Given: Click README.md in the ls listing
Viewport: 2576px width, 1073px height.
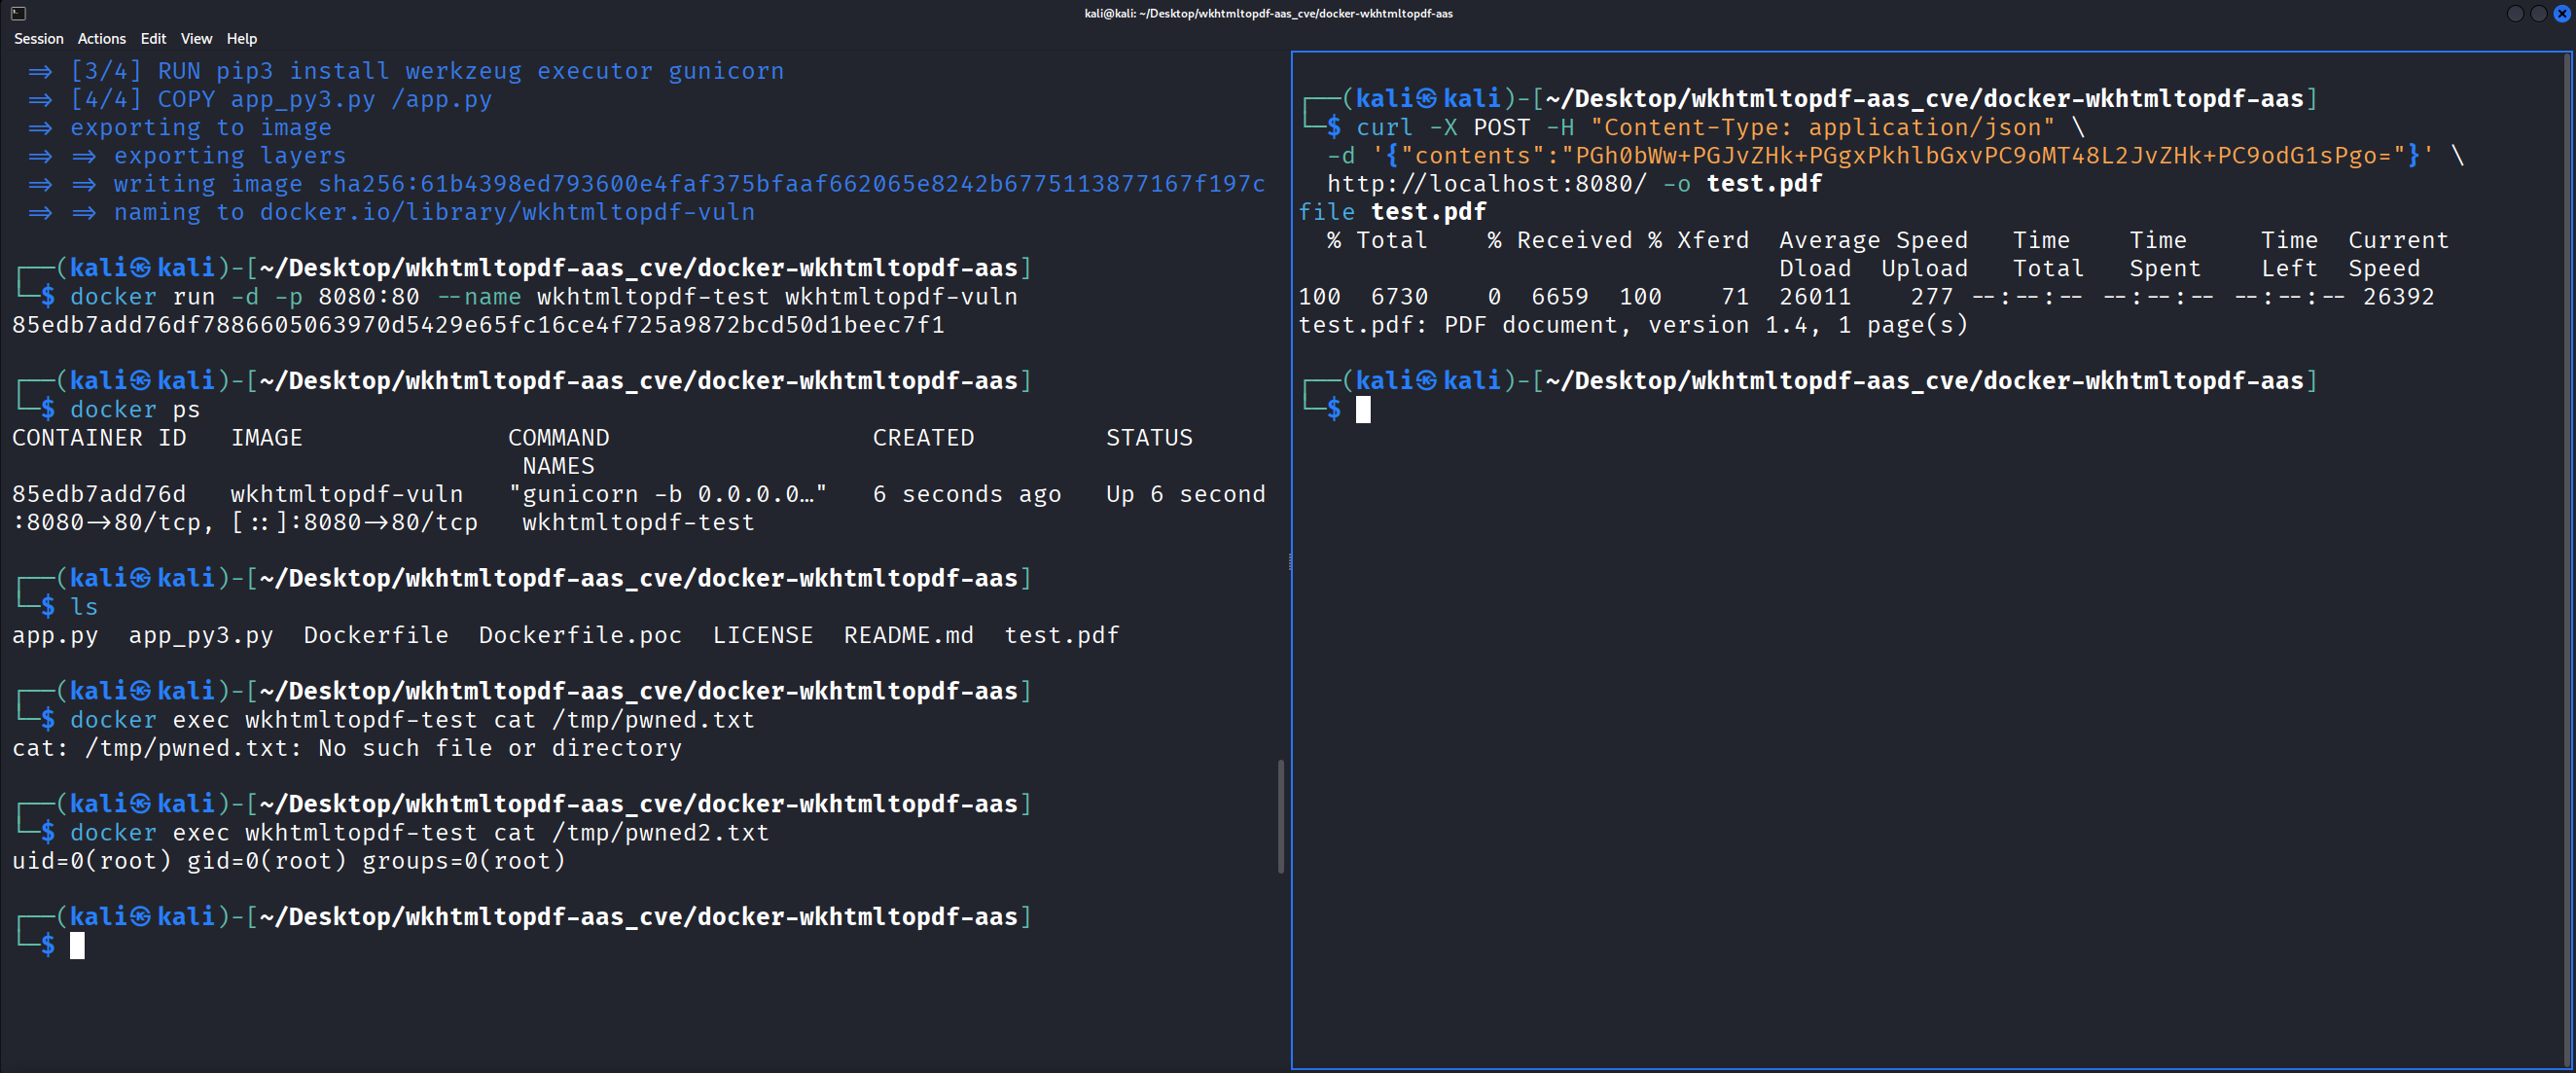Looking at the screenshot, I should (907, 635).
